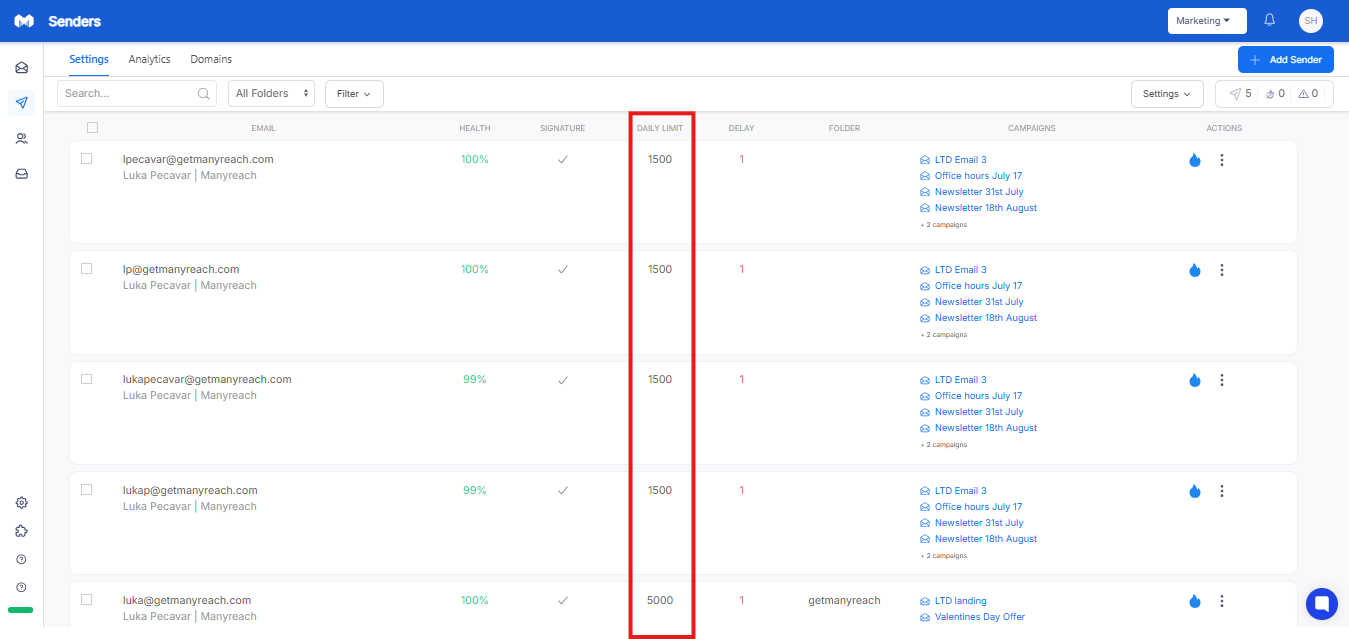Click the warm-up flame for lpecavar@getmanyreach.com
This screenshot has width=1349, height=639.
click(x=1194, y=160)
